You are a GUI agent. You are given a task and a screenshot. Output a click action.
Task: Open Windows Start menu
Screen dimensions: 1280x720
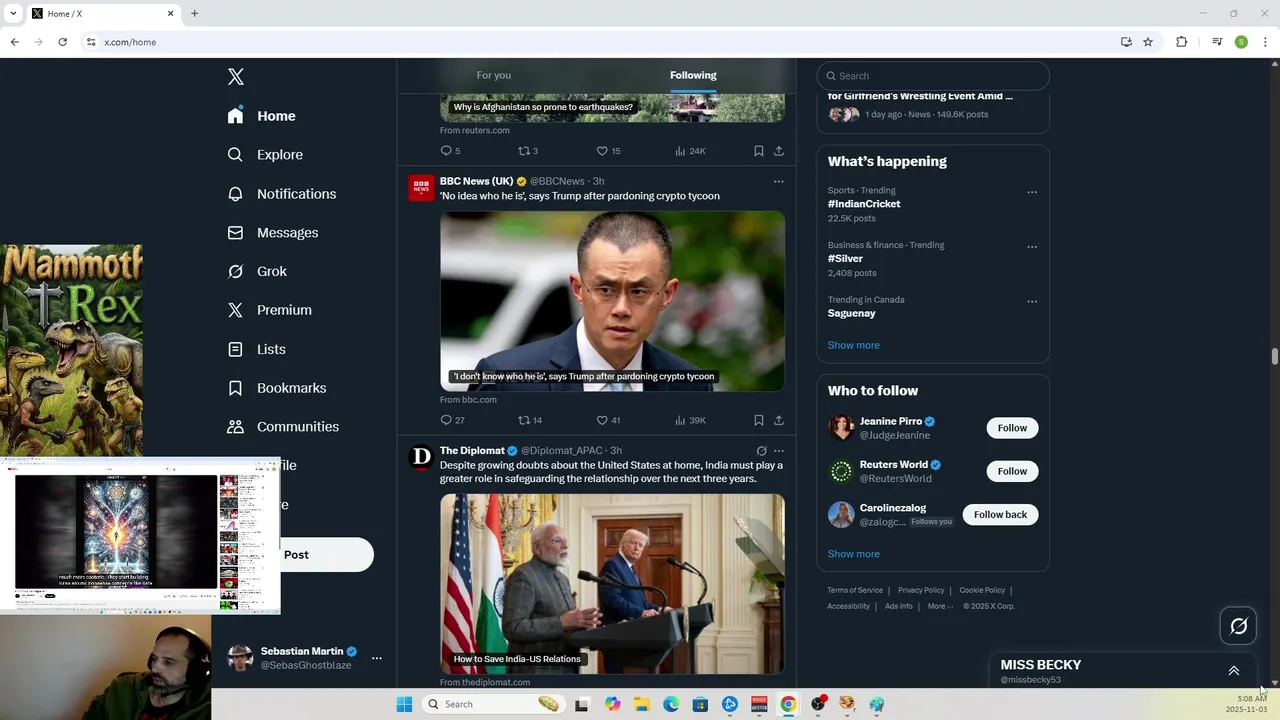(x=404, y=704)
